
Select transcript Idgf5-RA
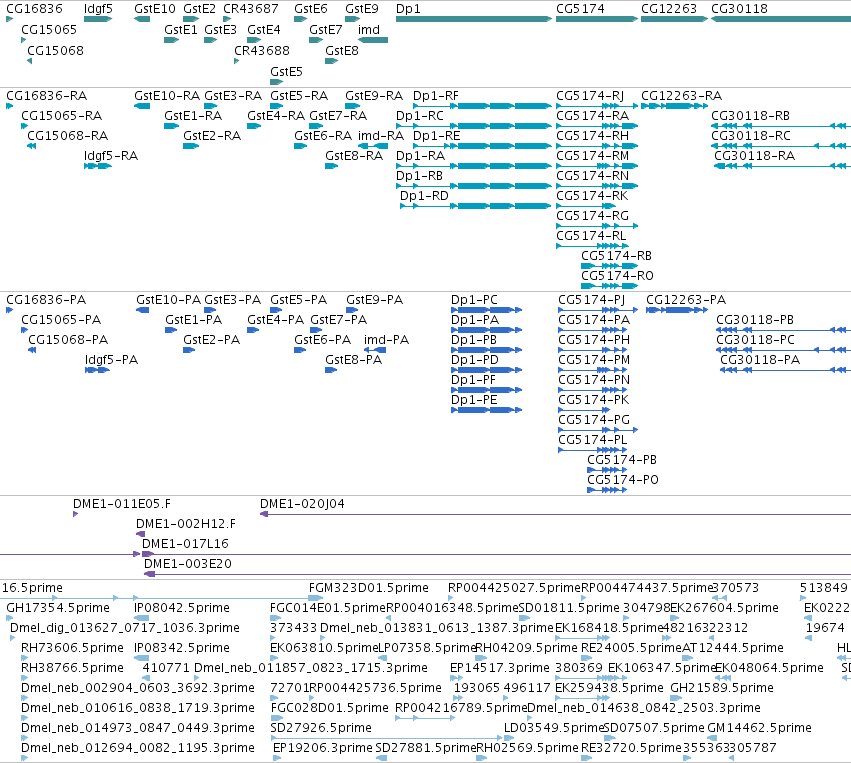[x=111, y=156]
